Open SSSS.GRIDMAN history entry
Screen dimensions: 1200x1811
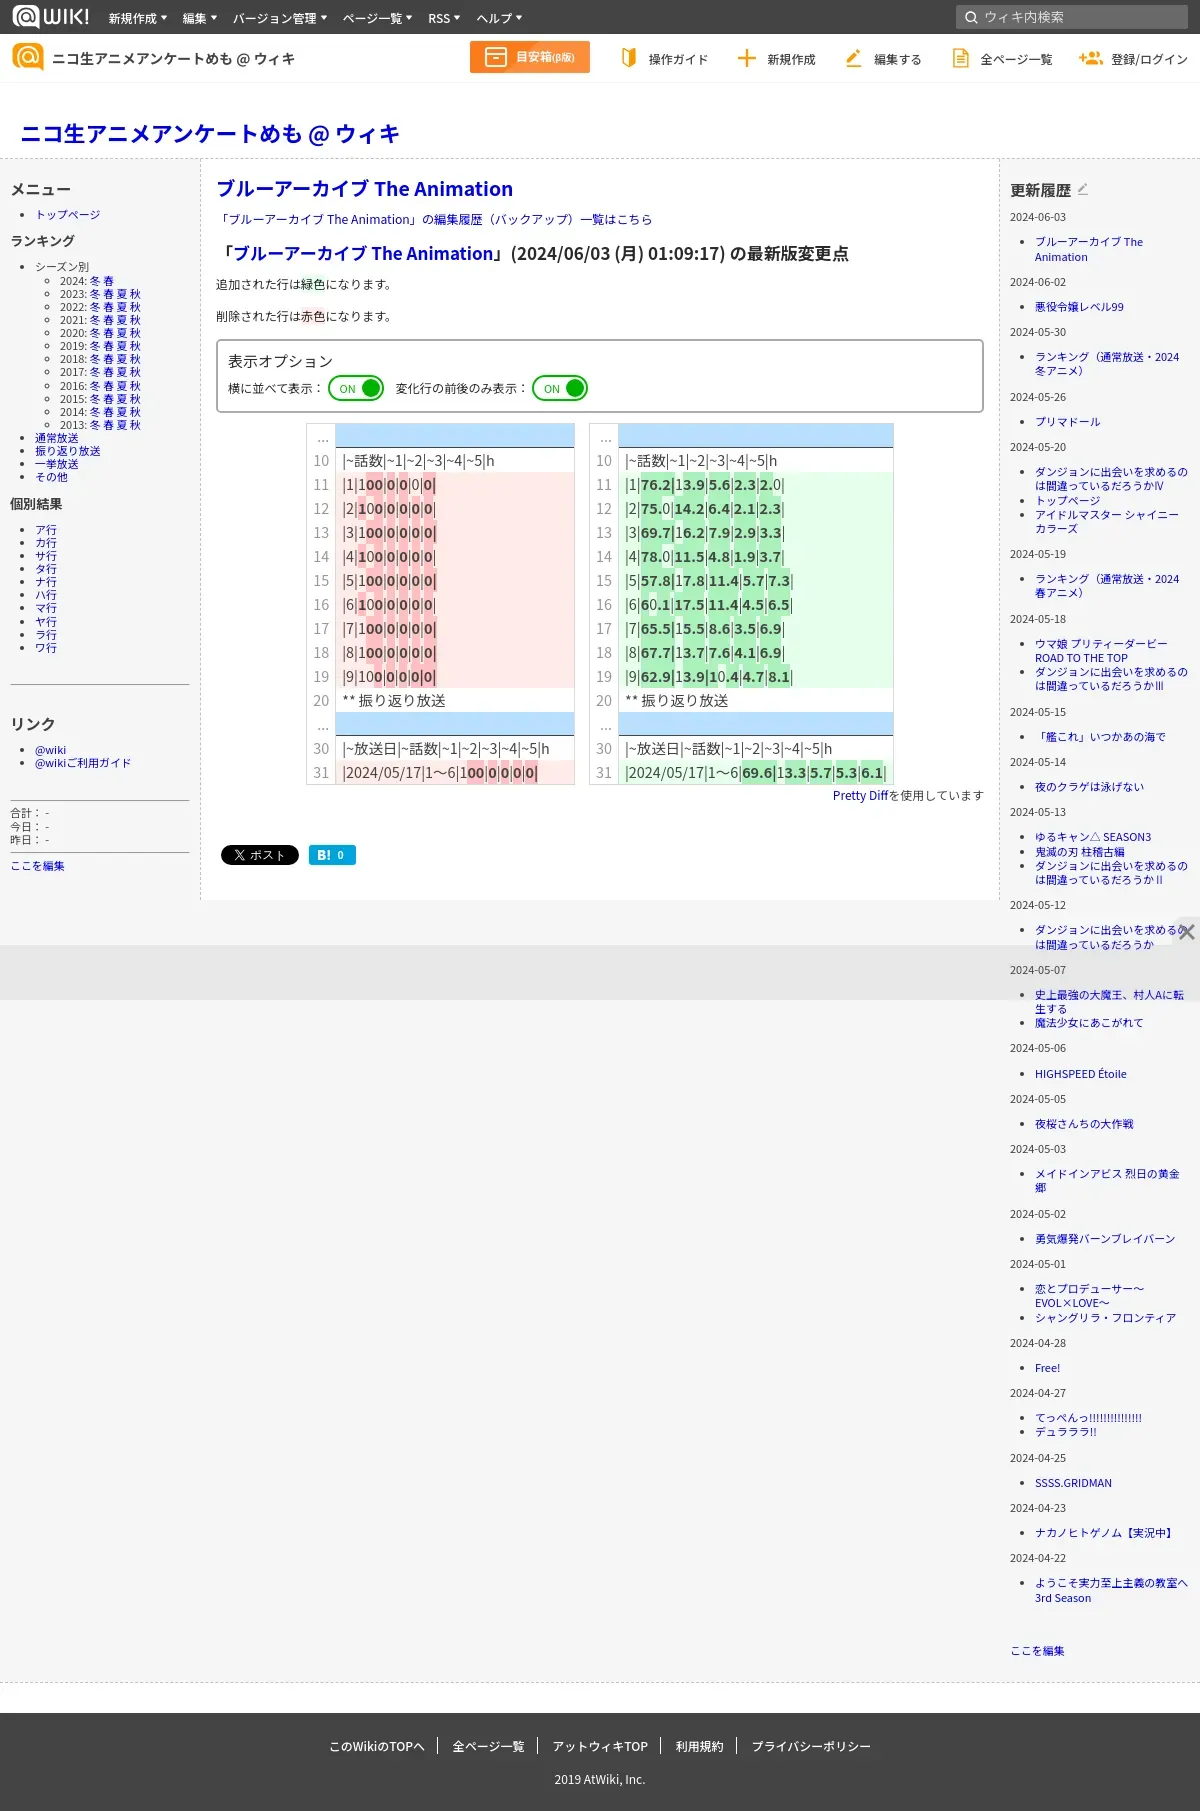click(x=1073, y=1483)
